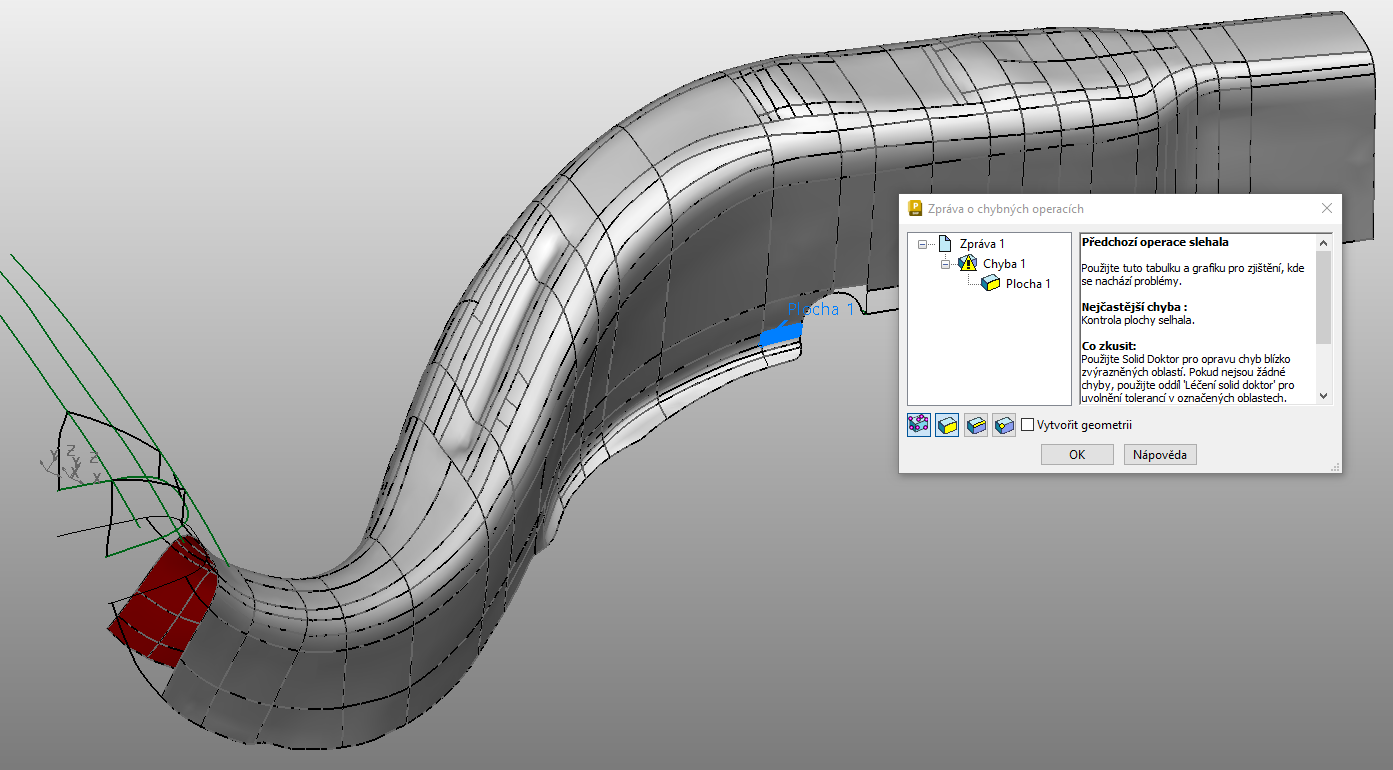The height and width of the screenshot is (770, 1393).
Task: Click OK to close the error report
Action: (1077, 454)
